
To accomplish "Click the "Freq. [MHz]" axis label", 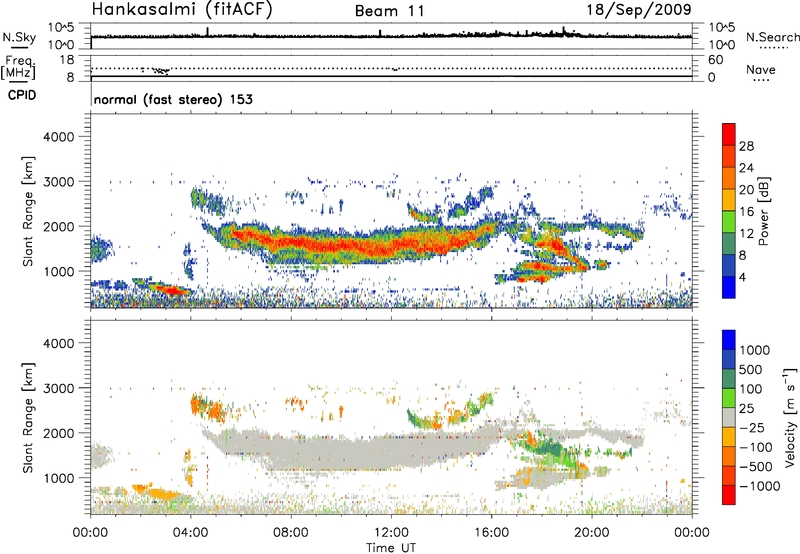I will tap(19, 67).
